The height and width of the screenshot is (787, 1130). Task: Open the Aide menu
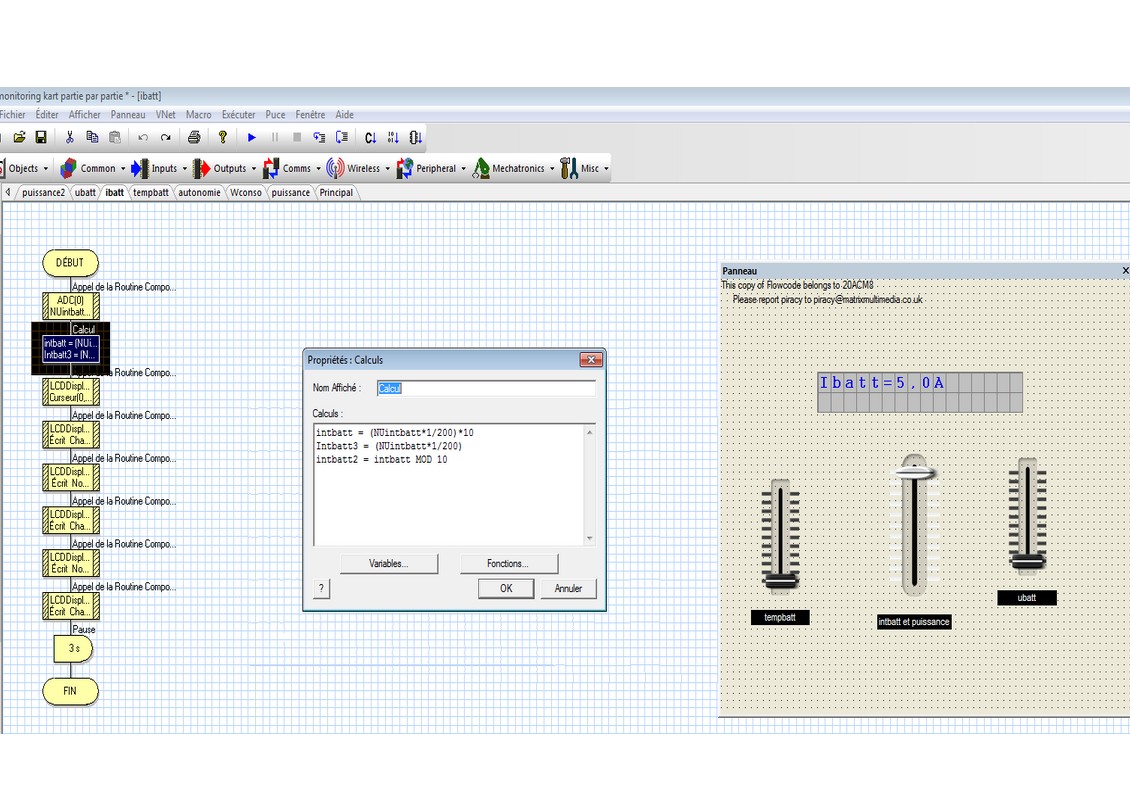(x=344, y=115)
